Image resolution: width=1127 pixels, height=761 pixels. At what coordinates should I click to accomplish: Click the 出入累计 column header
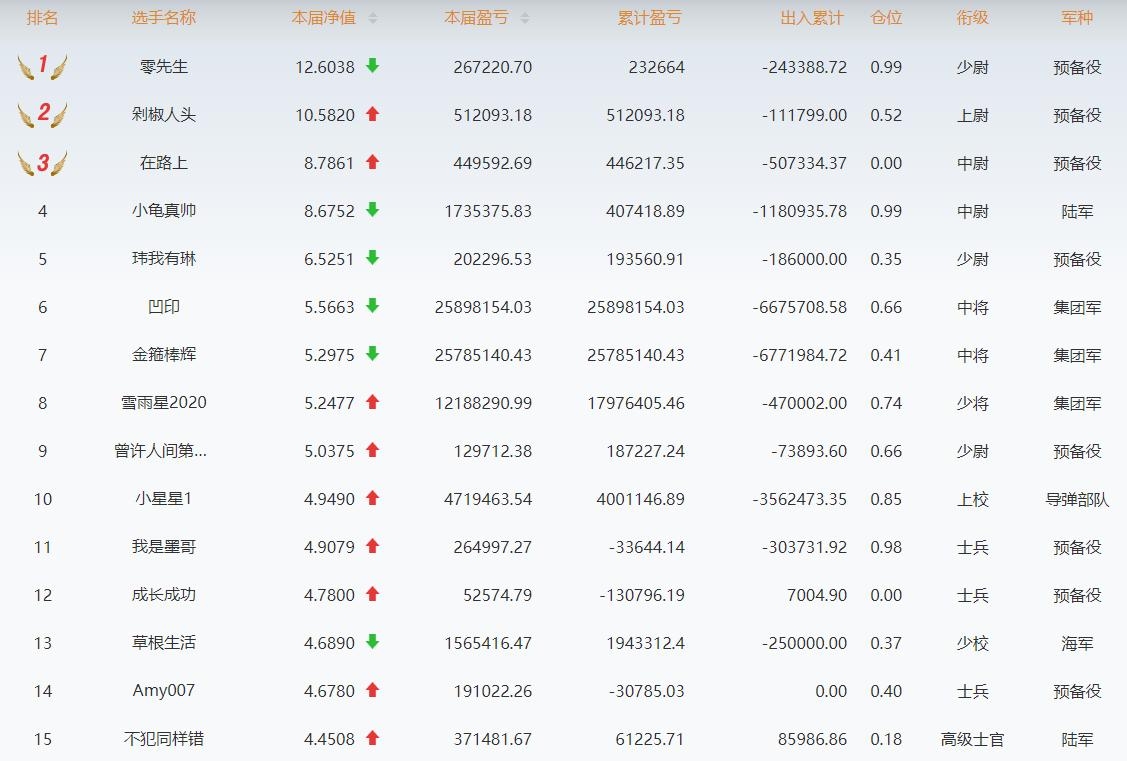[x=812, y=18]
